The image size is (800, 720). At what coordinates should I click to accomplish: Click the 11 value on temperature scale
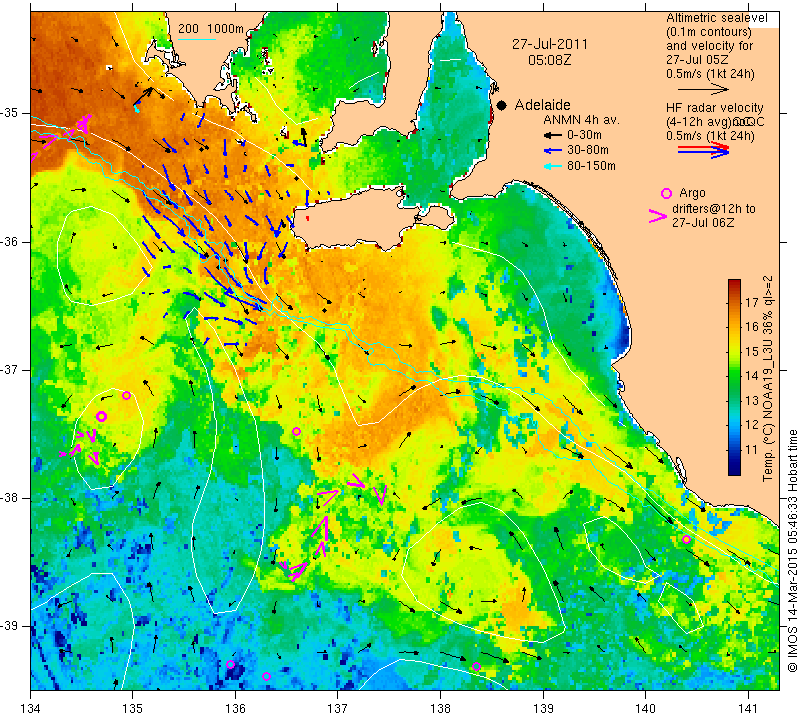tap(752, 450)
